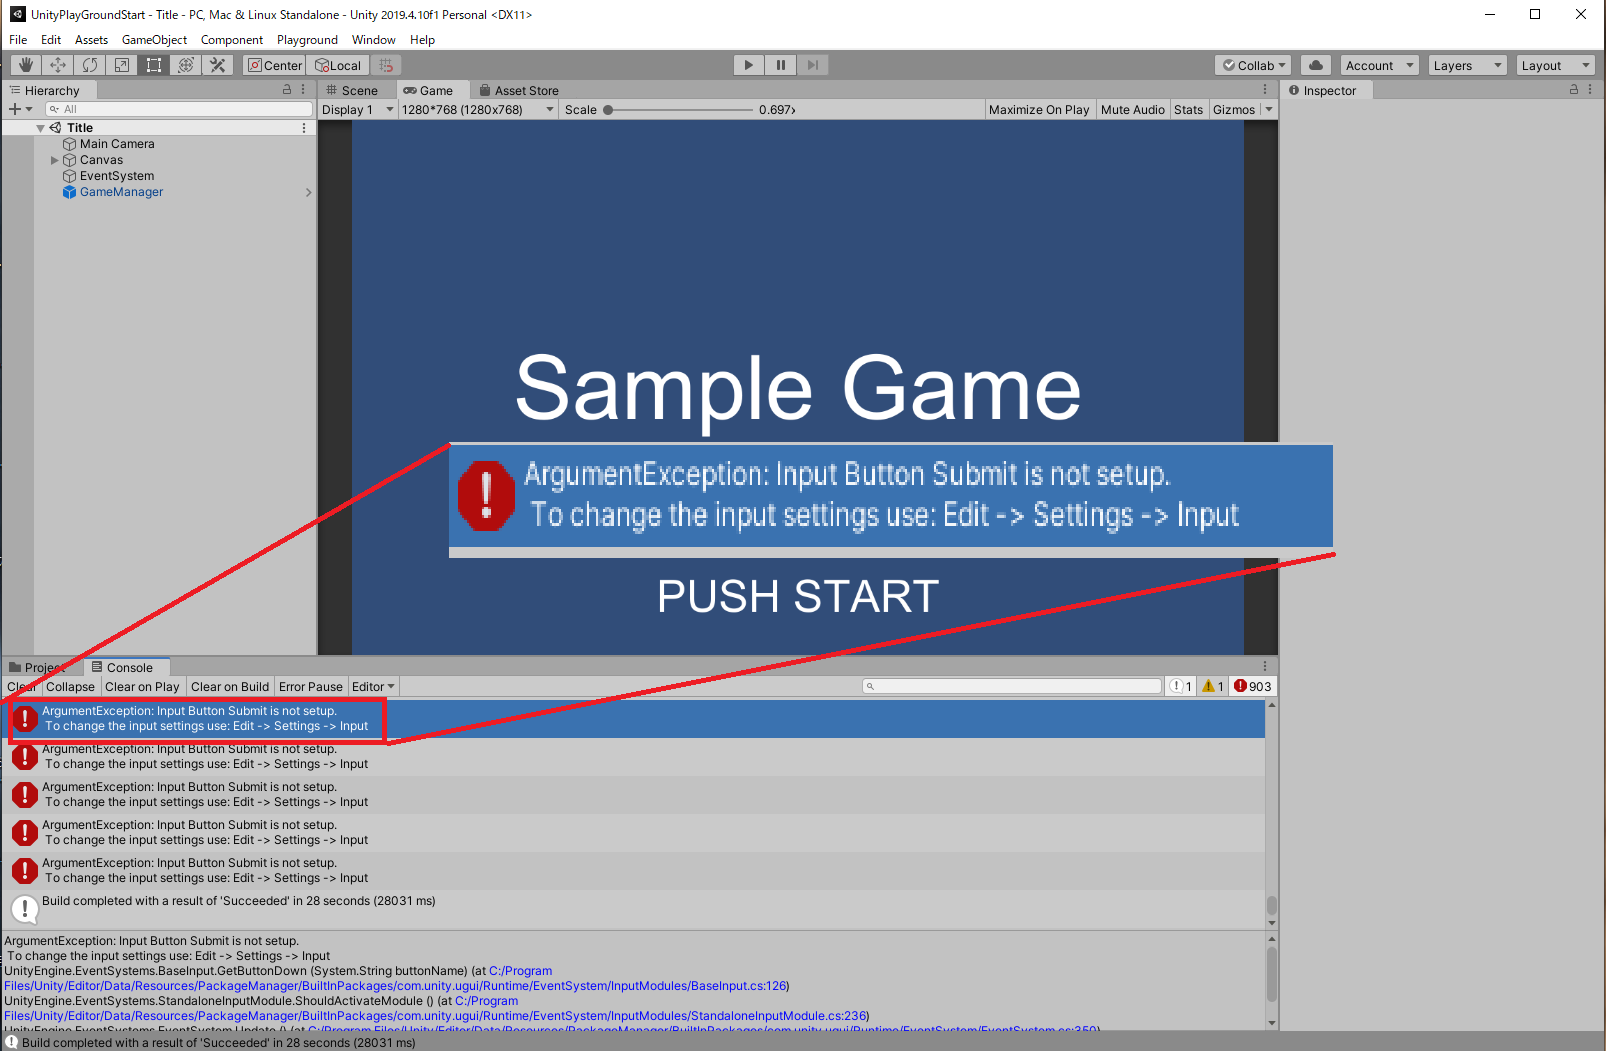Open the Account dropdown
This screenshot has width=1606, height=1051.
1380,65
